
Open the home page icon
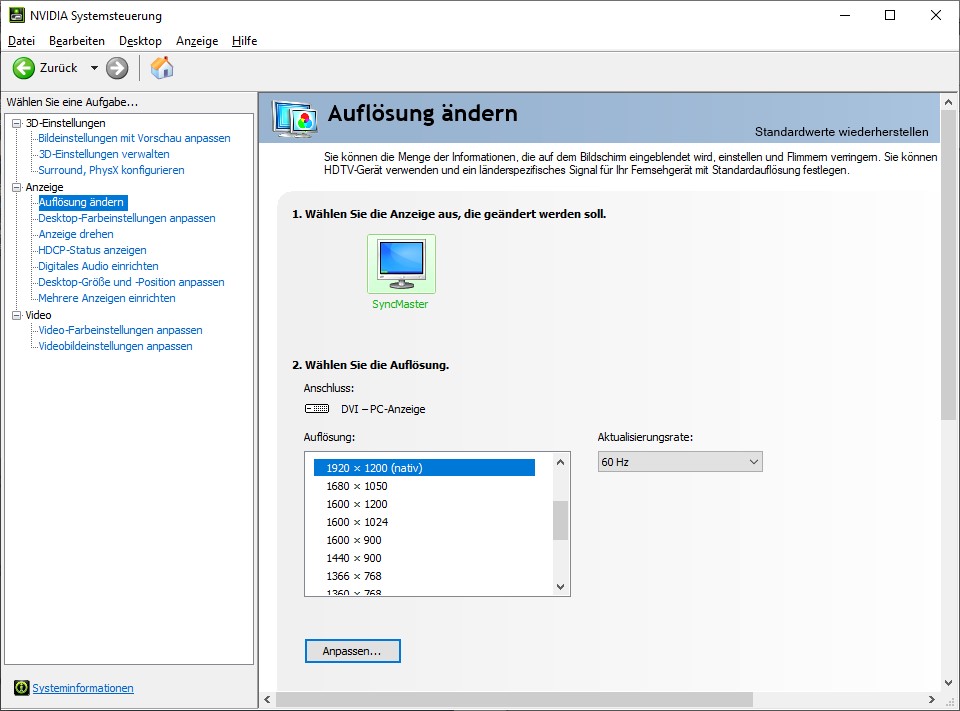click(162, 67)
